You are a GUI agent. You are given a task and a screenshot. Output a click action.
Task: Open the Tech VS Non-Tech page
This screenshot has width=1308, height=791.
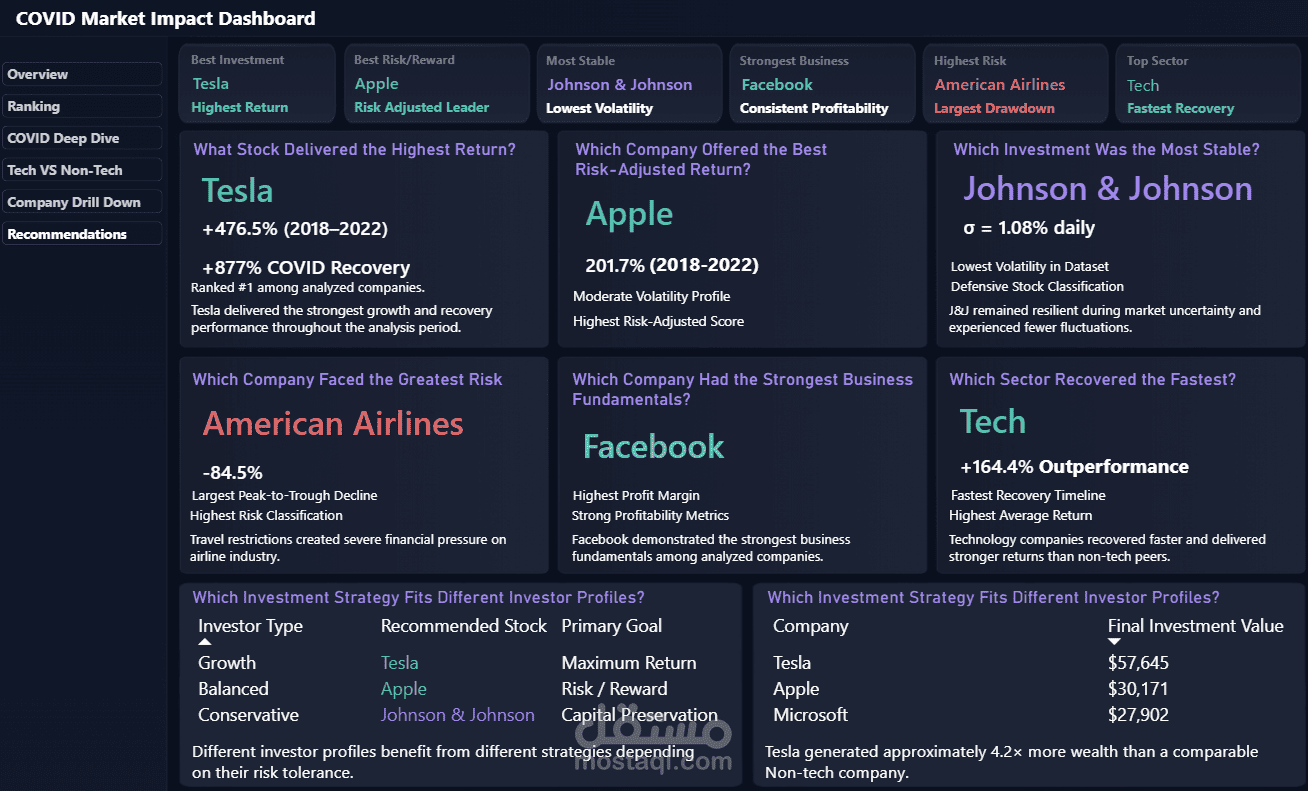tap(82, 170)
